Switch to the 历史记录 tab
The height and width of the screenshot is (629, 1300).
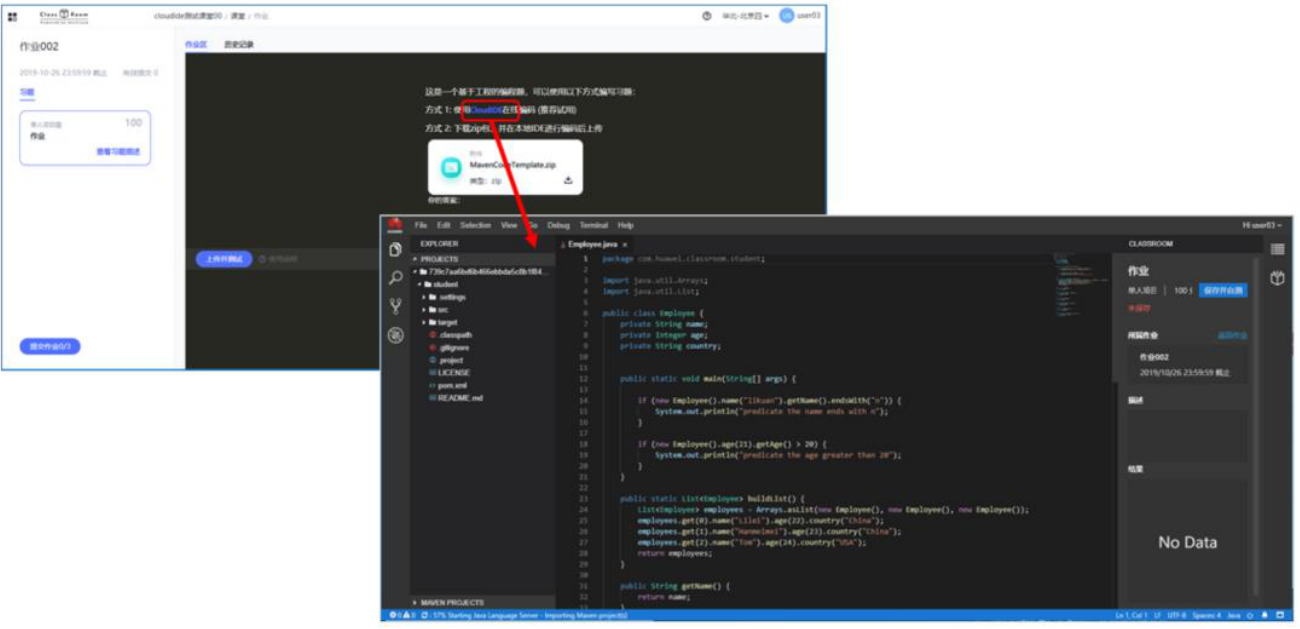tap(238, 45)
